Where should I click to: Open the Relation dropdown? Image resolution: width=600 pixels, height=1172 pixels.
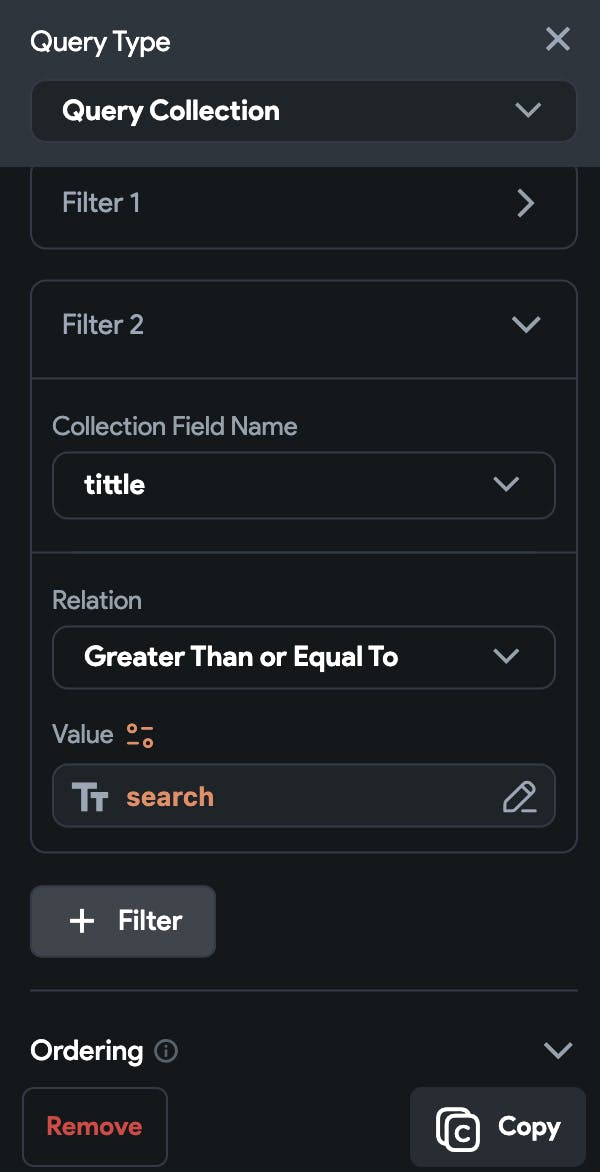(x=303, y=657)
